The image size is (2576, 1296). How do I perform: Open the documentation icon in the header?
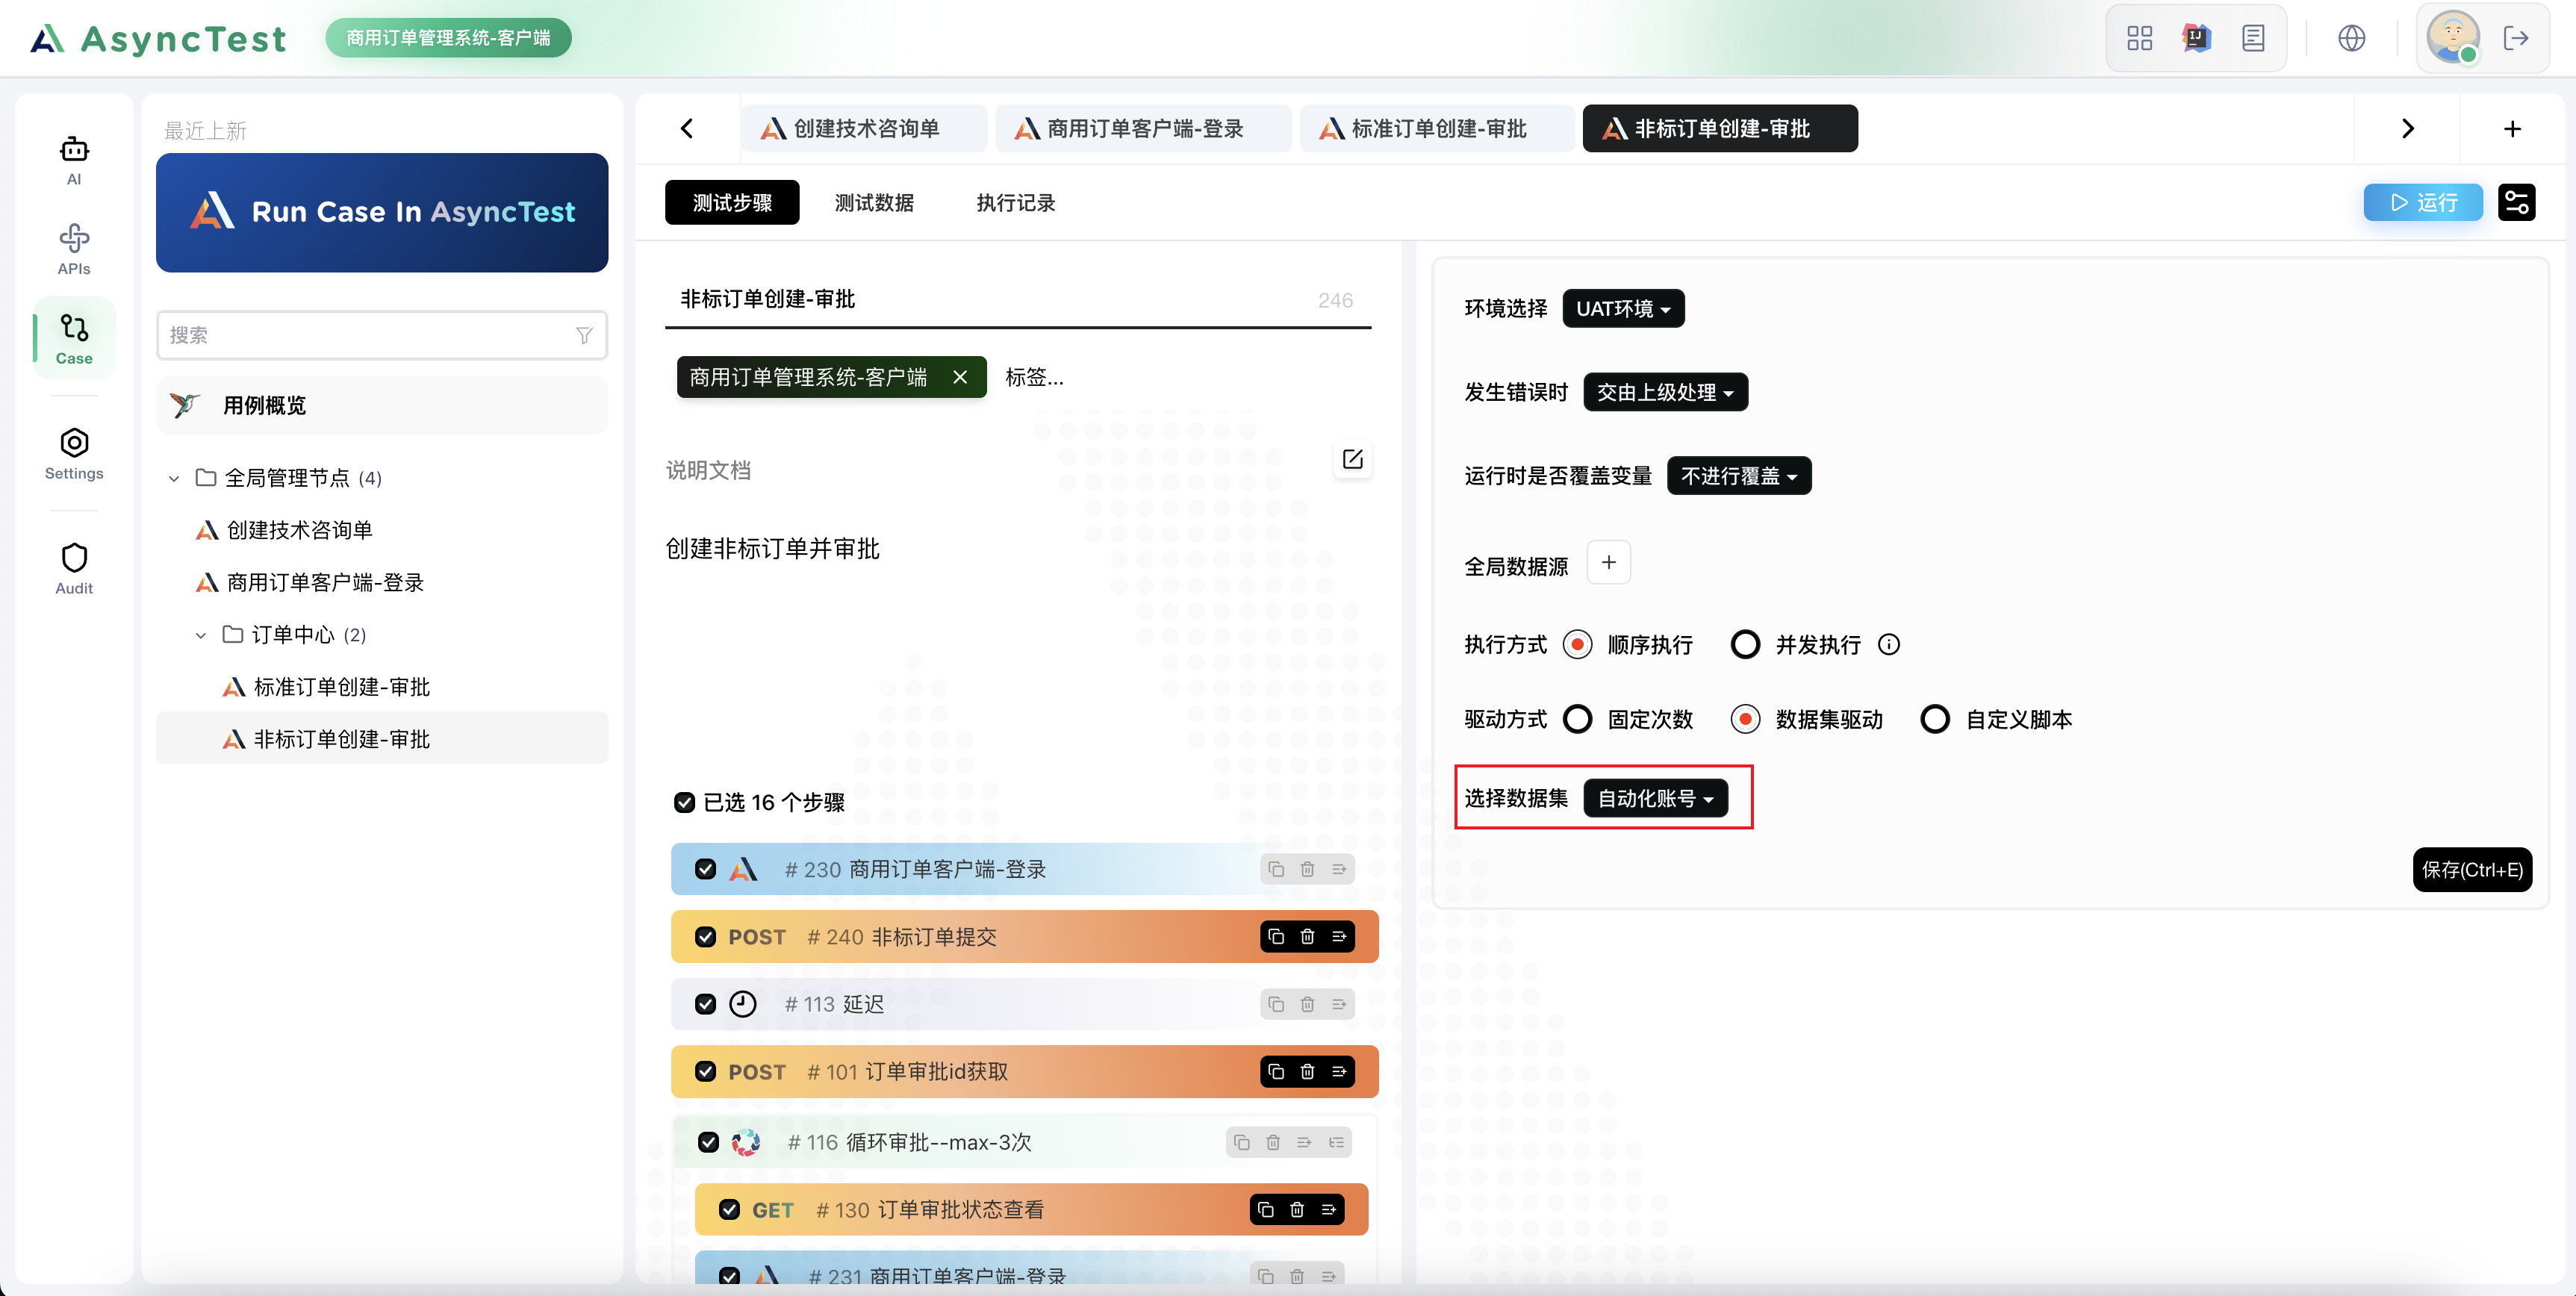pos(2254,37)
